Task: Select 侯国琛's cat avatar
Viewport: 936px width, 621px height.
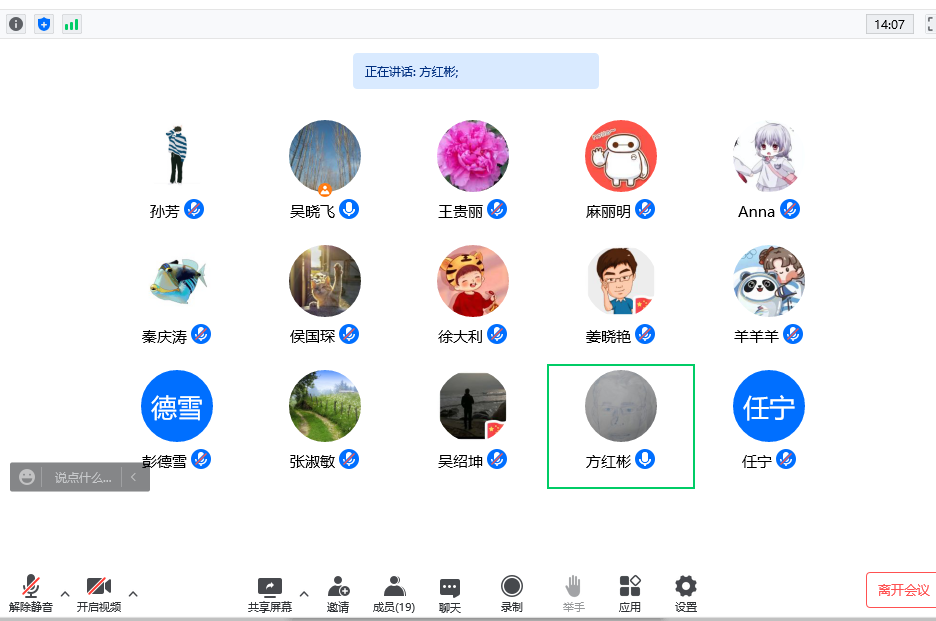Action: (325, 281)
